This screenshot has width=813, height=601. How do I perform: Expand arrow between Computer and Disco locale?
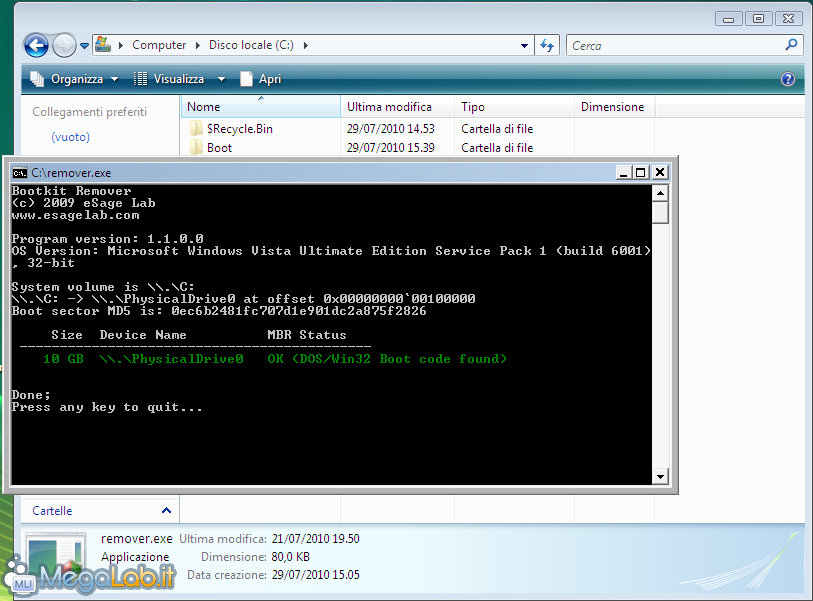coord(198,46)
